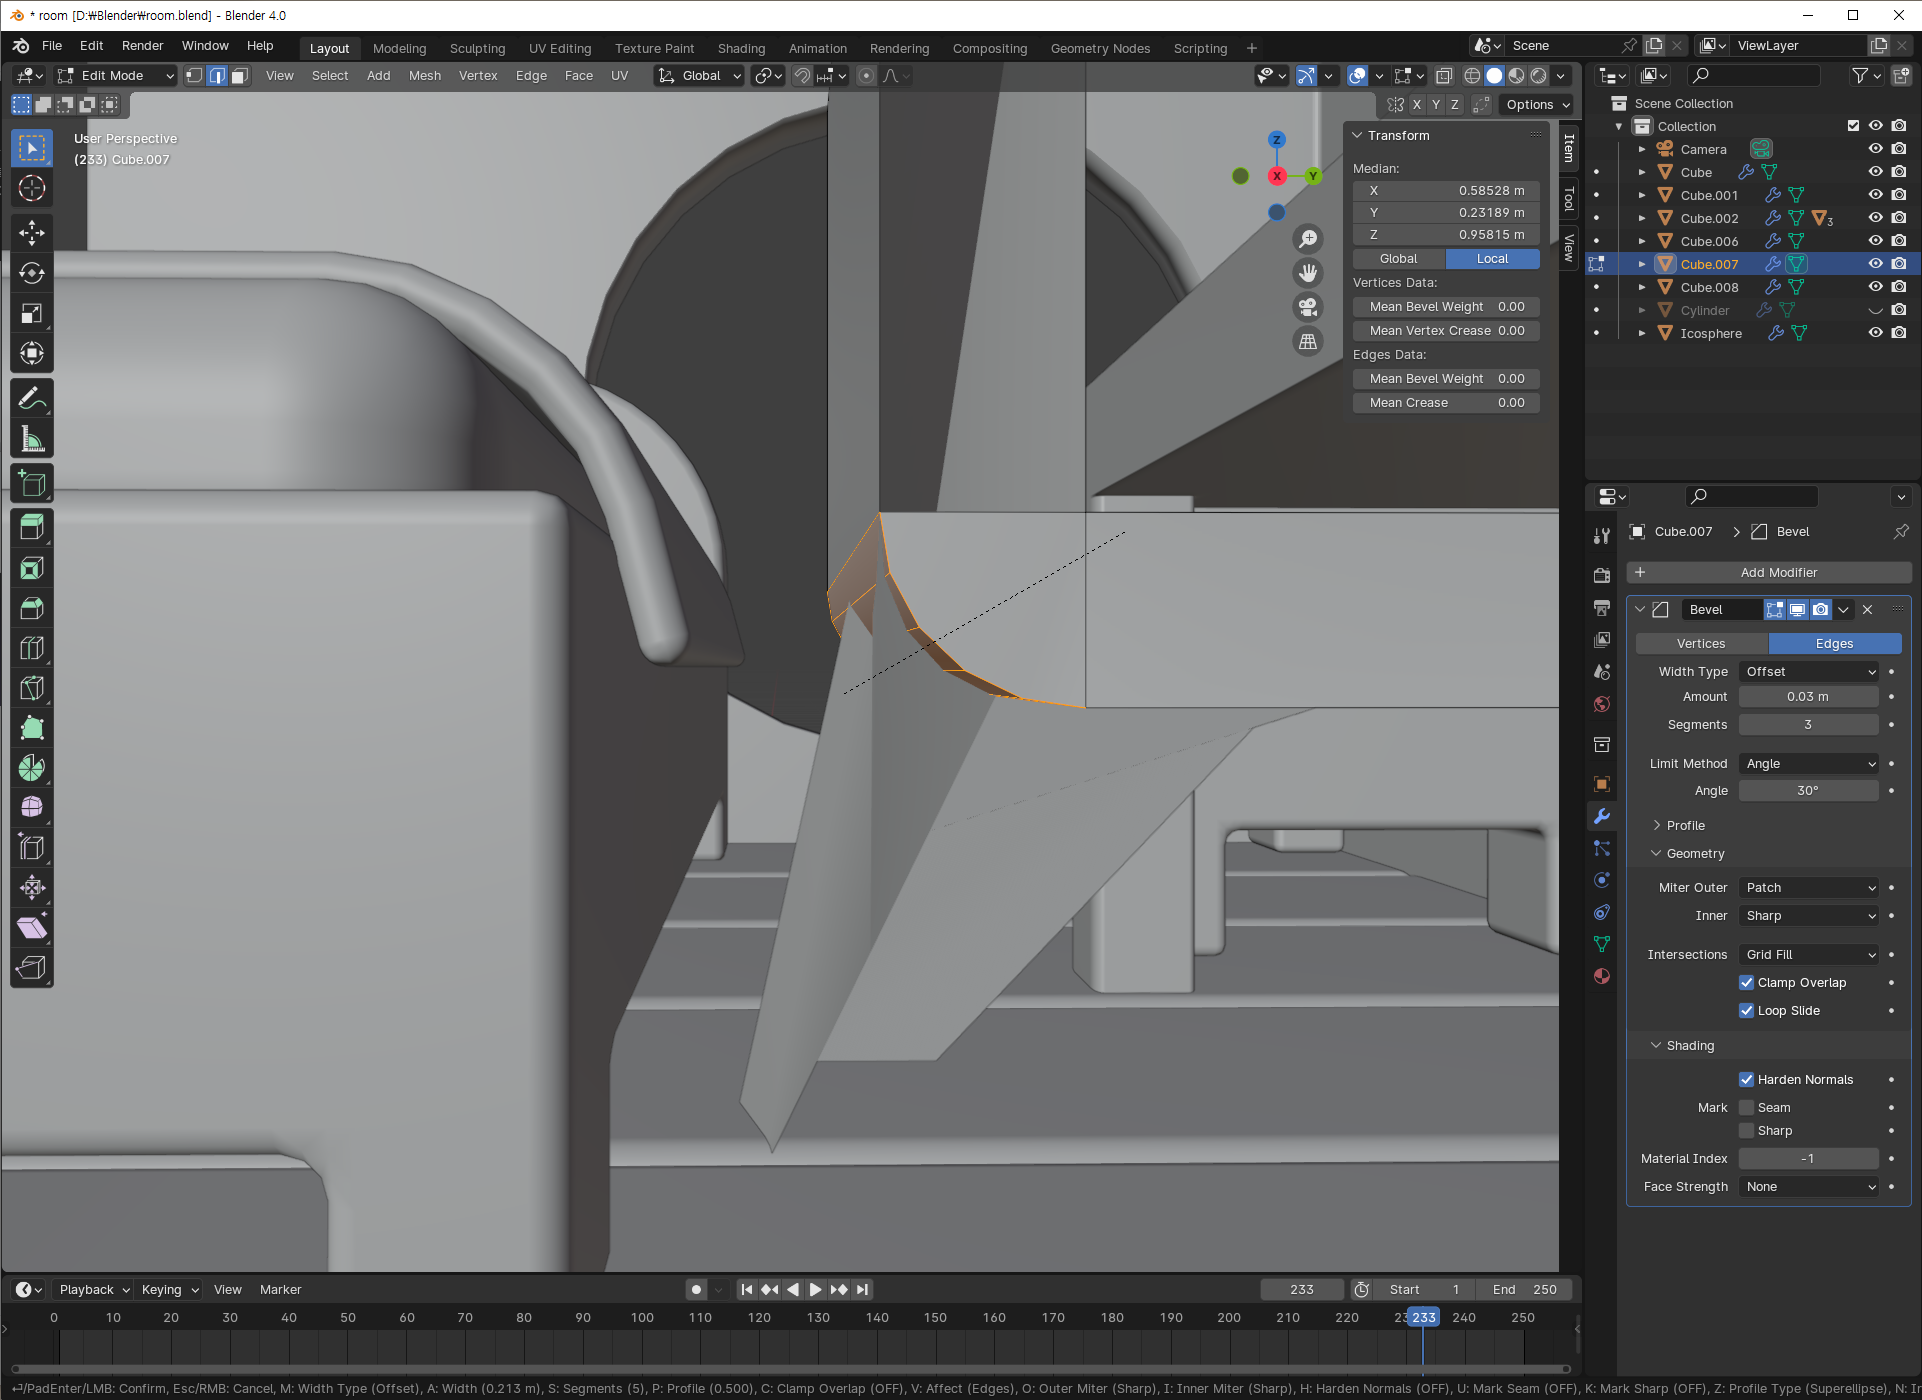Image resolution: width=1922 pixels, height=1400 pixels.
Task: Click the viewport zoom magnifier icon
Action: [x=1307, y=239]
